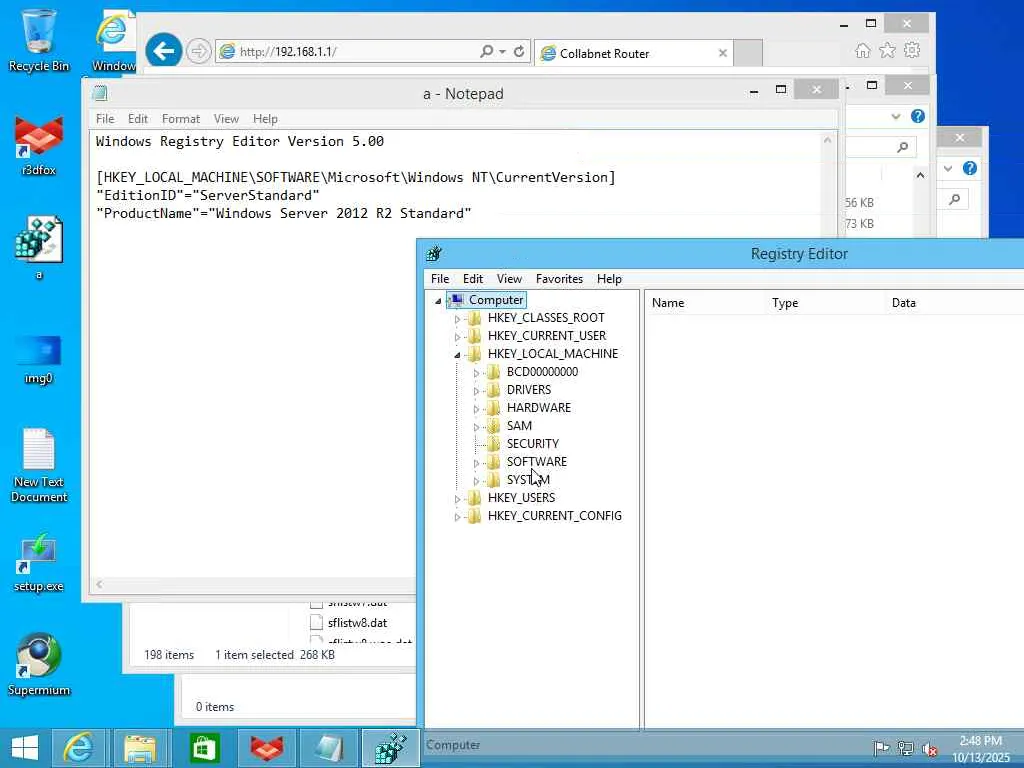Expand the SOFTWARE key
Viewport: 1024px width, 768px height.
[x=476, y=463]
